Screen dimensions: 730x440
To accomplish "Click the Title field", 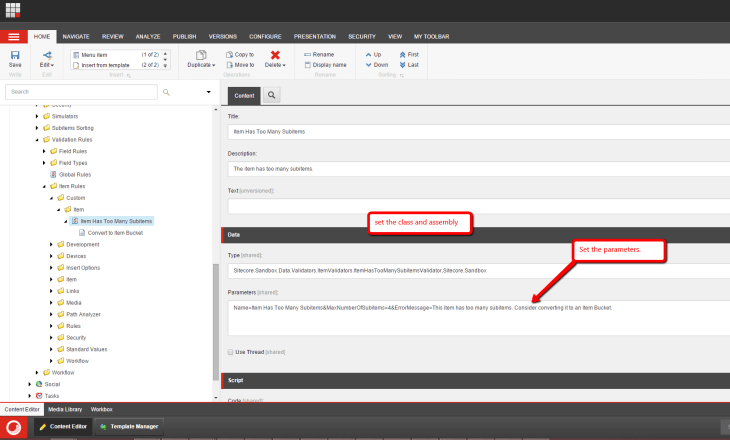I will (x=479, y=132).
